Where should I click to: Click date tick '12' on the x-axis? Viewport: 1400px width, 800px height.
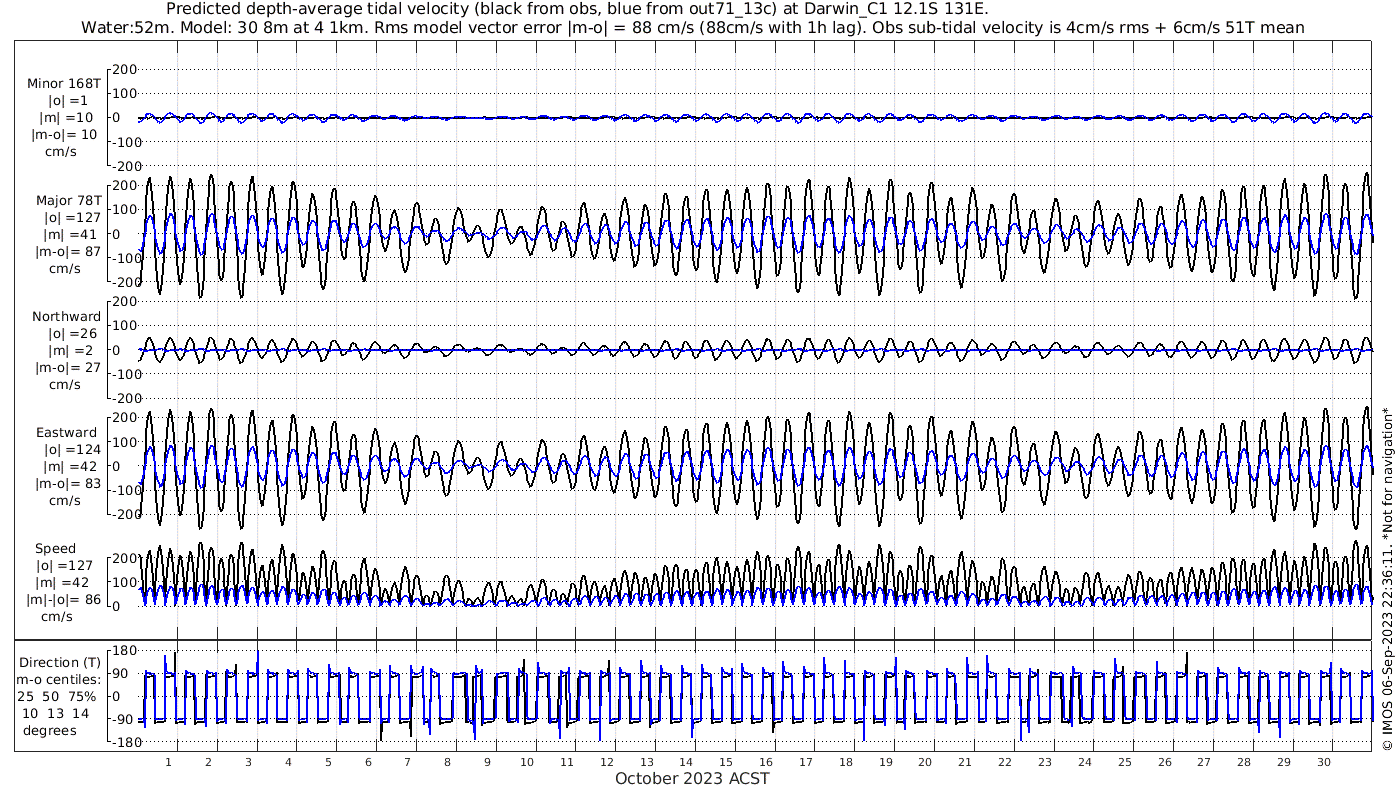click(607, 761)
